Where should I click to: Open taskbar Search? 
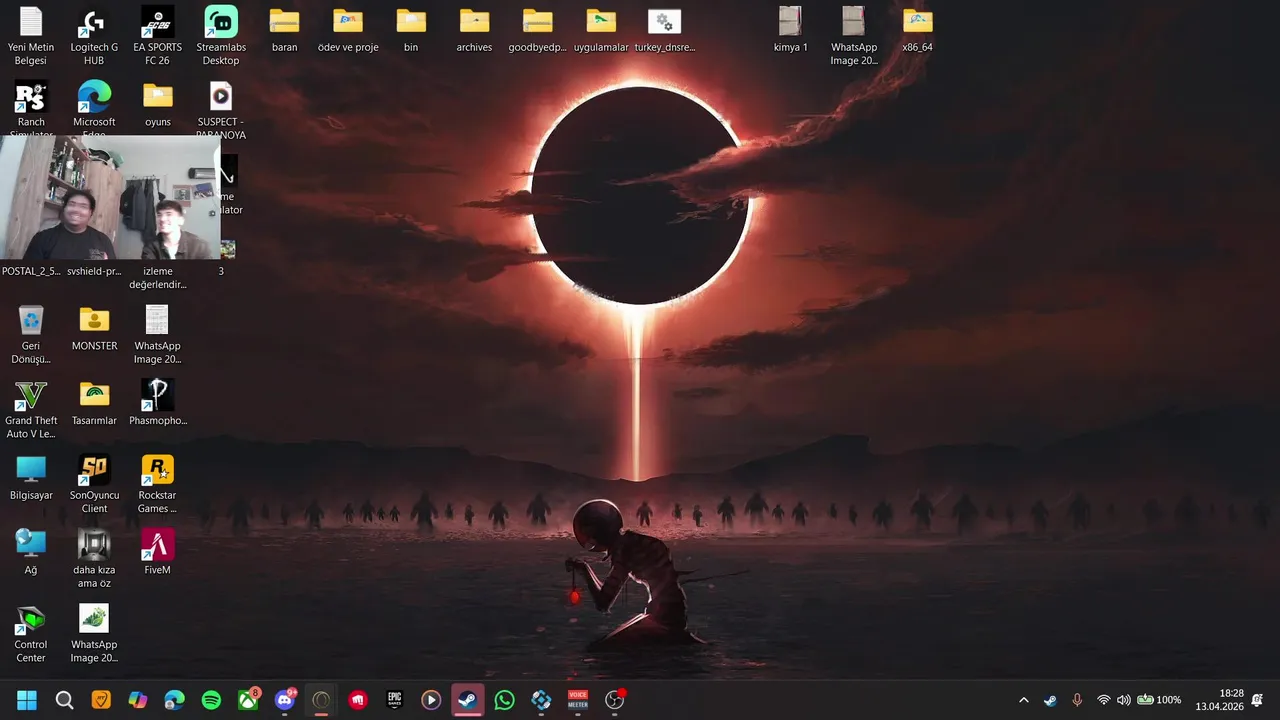pyautogui.click(x=64, y=700)
